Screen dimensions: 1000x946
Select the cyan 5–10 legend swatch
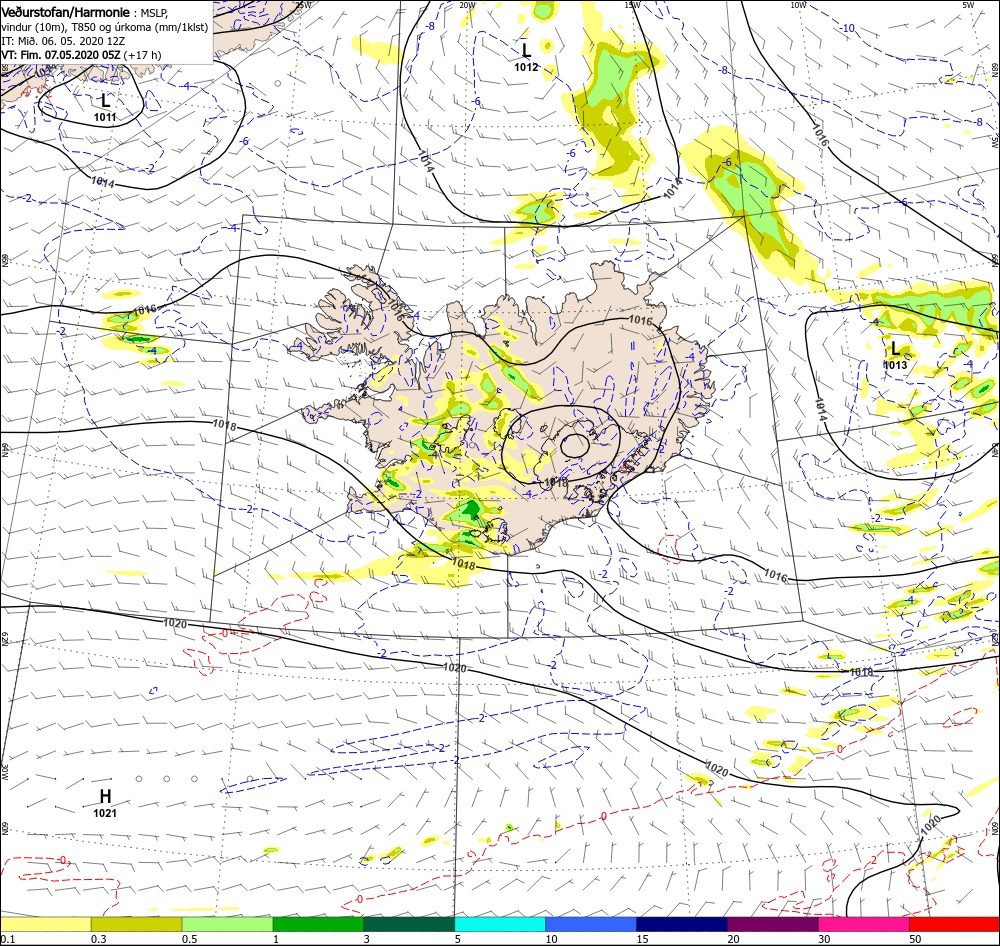point(500,924)
